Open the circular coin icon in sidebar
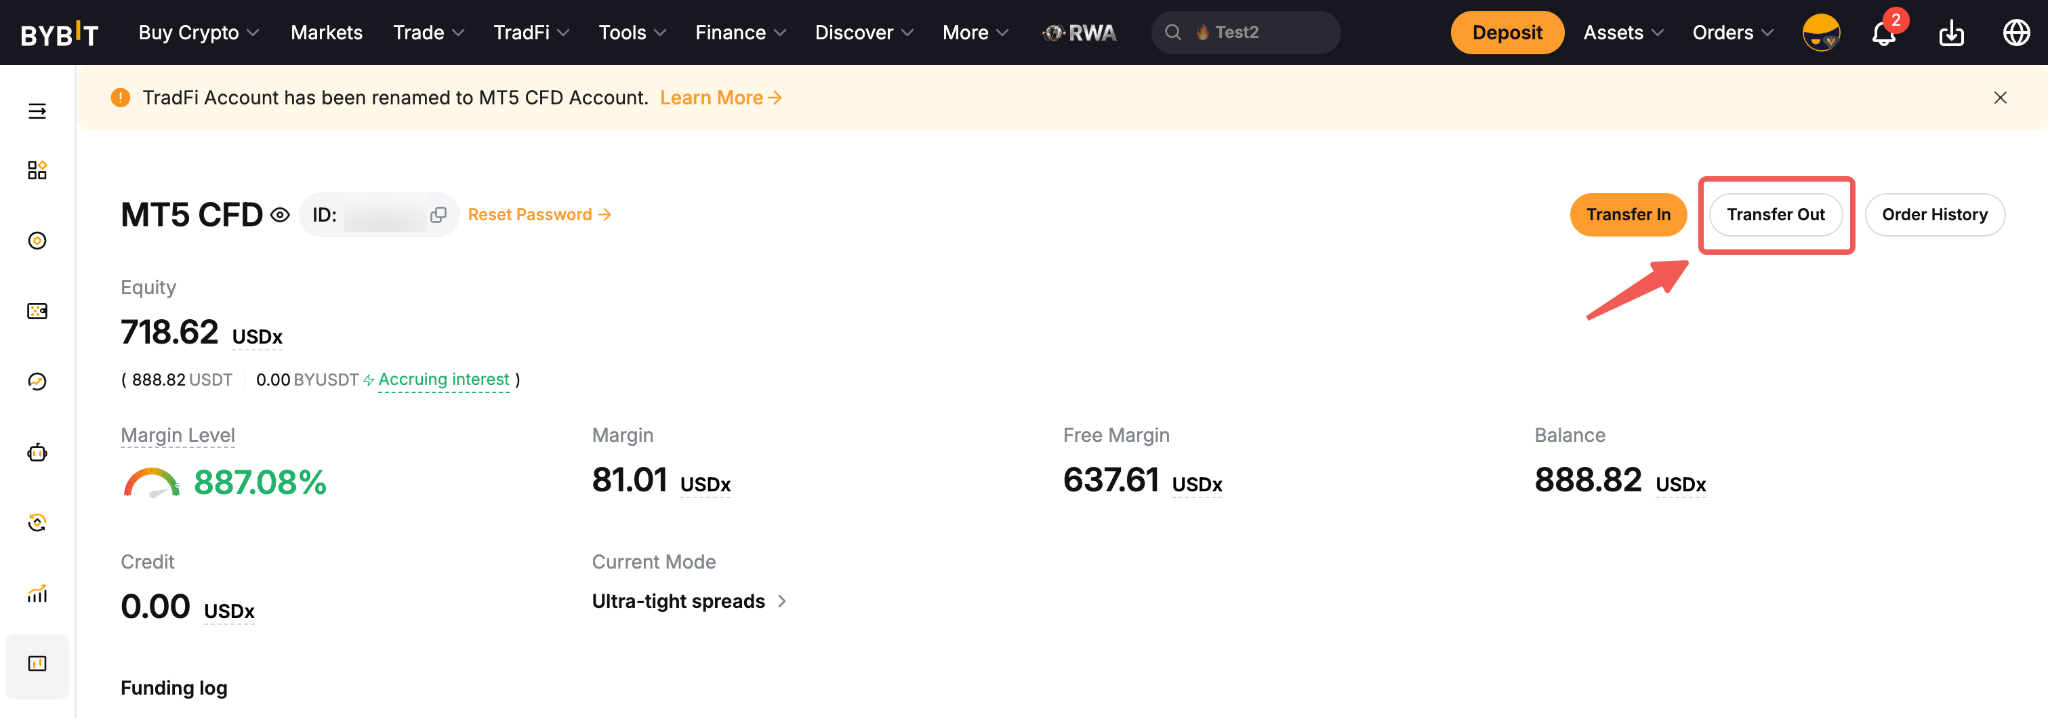Image resolution: width=2048 pixels, height=718 pixels. pos(37,241)
